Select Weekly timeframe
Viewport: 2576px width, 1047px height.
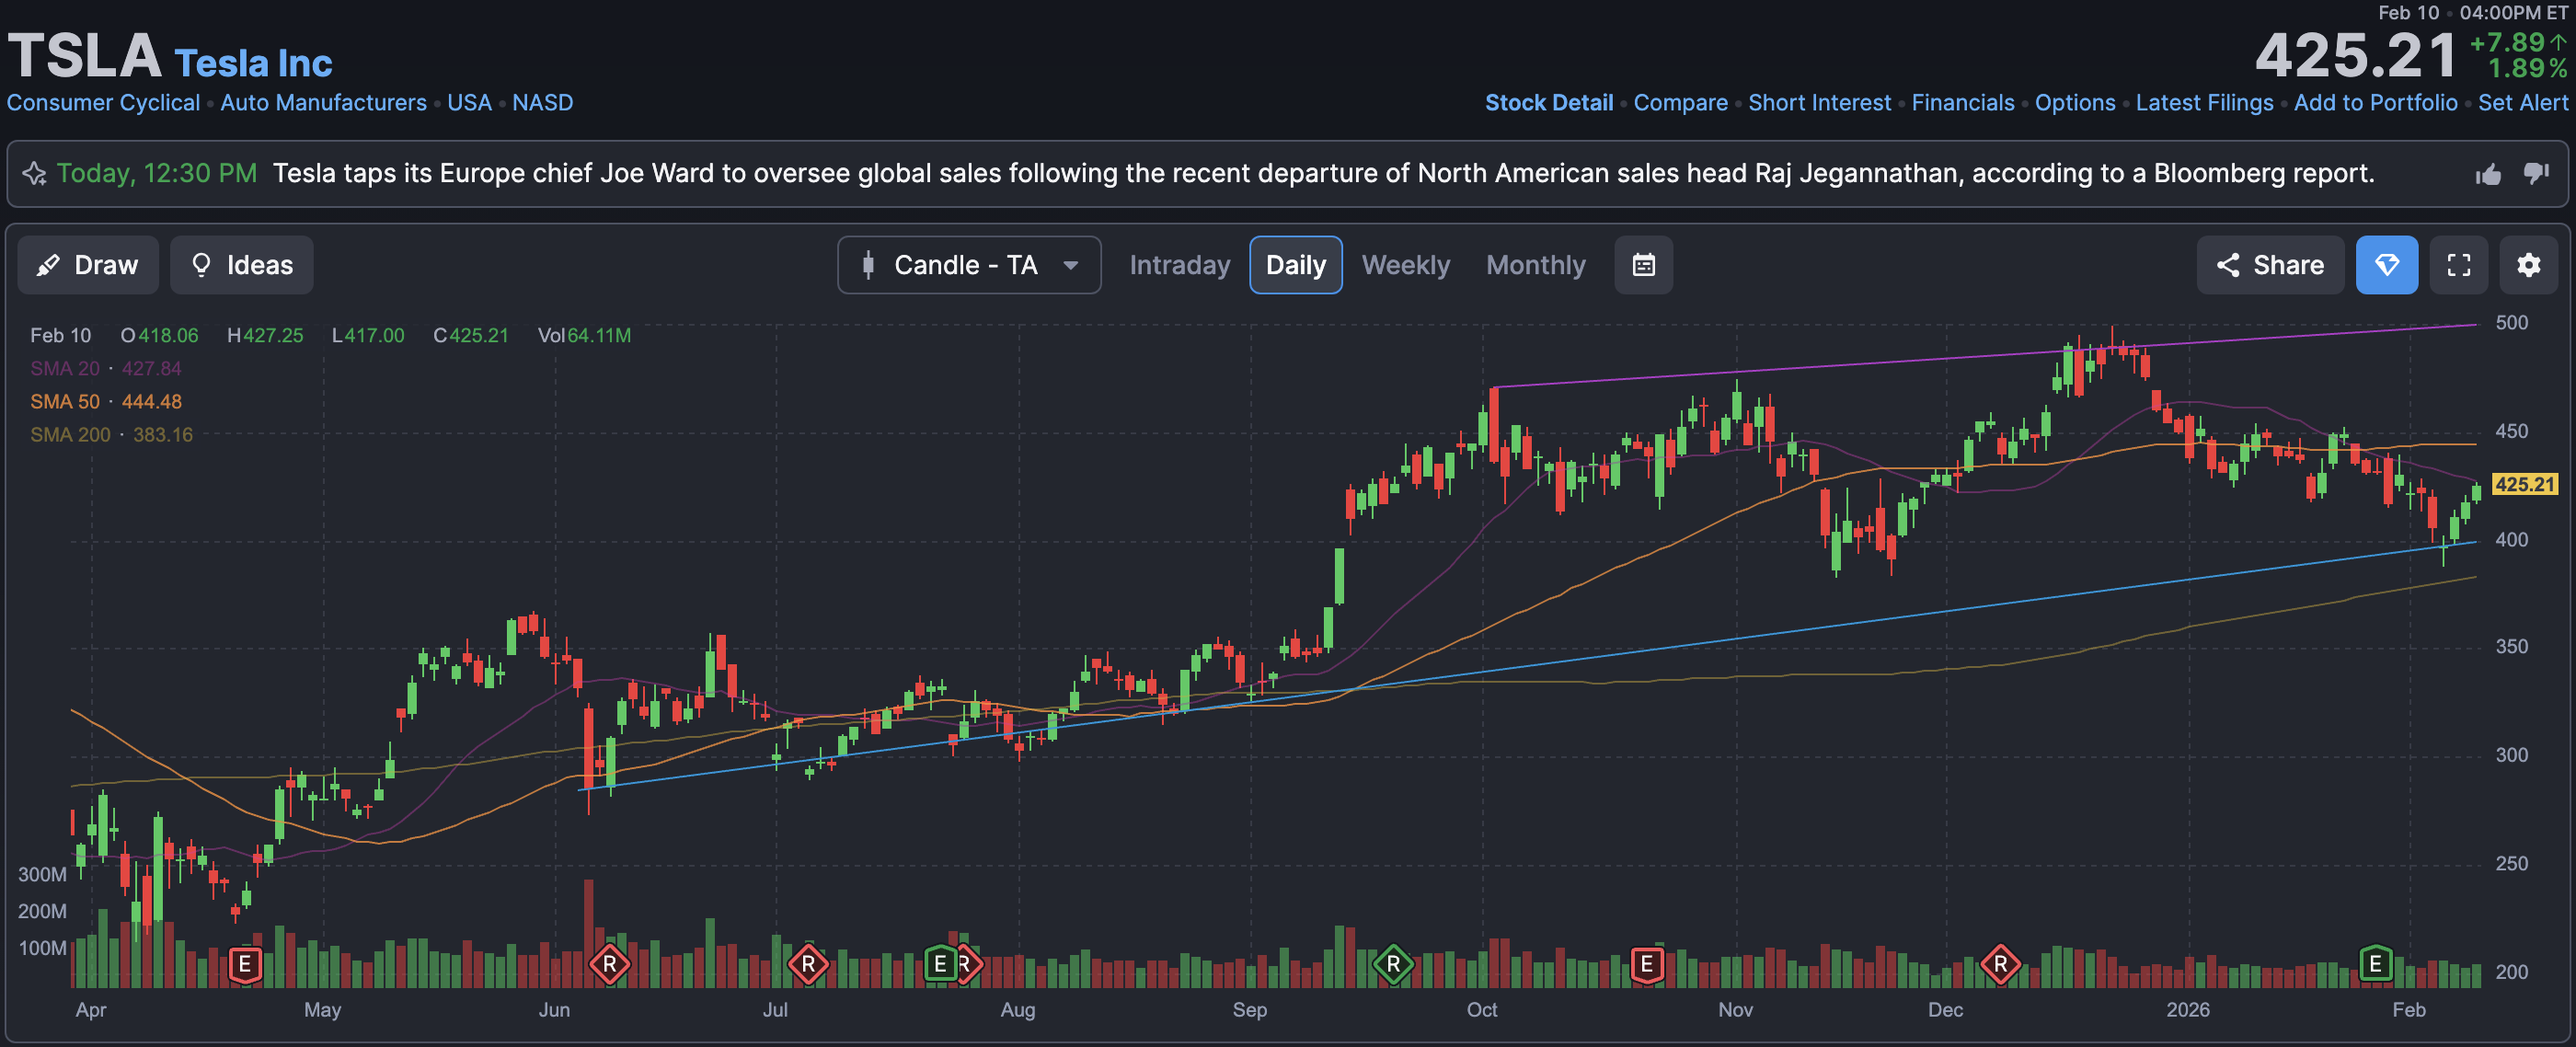pyautogui.click(x=1405, y=265)
